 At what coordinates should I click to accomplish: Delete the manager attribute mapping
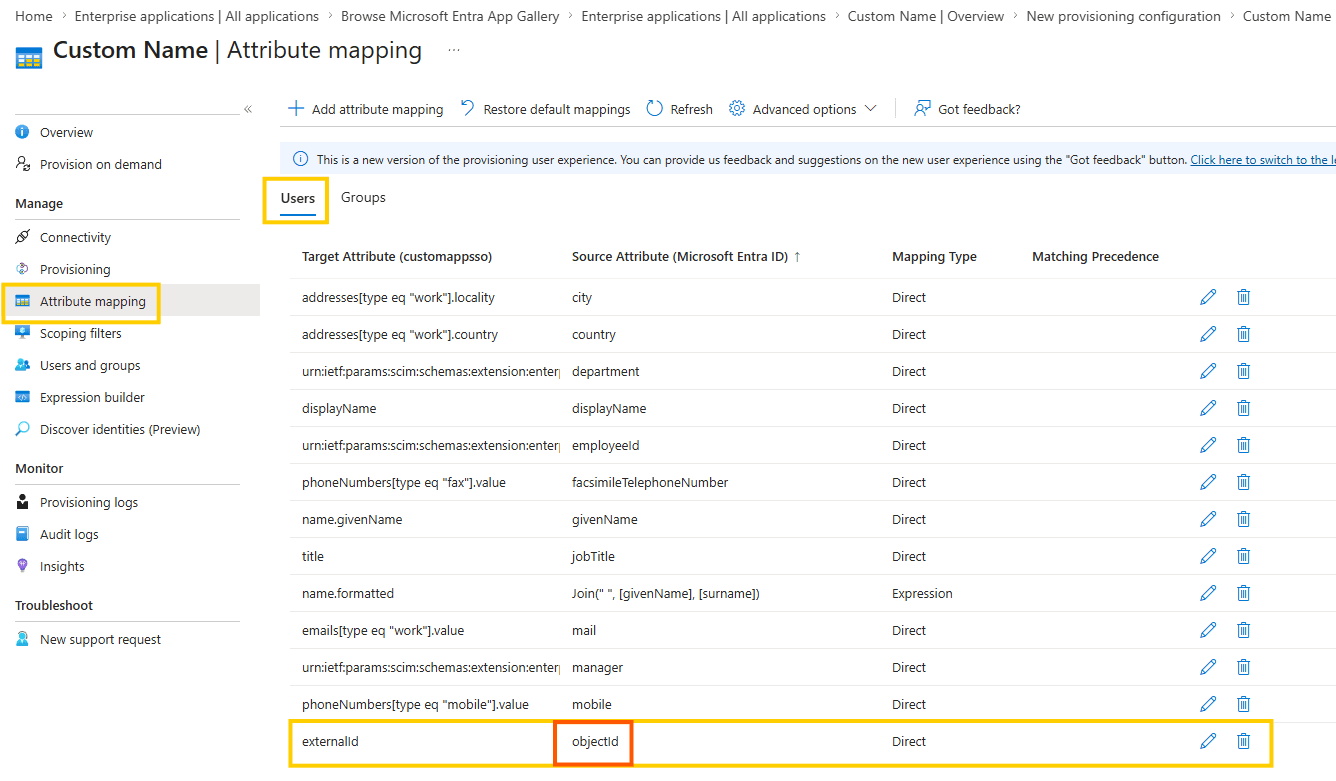[1243, 667]
